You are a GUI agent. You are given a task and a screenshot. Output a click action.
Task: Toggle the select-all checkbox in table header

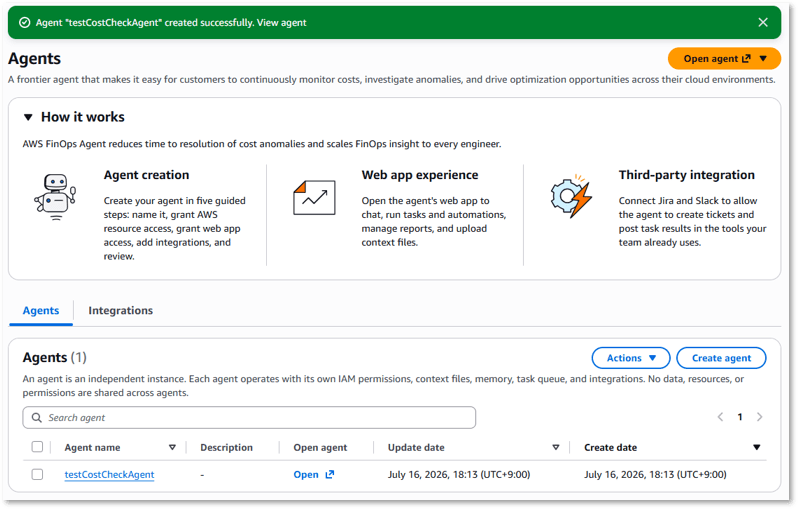(37, 446)
